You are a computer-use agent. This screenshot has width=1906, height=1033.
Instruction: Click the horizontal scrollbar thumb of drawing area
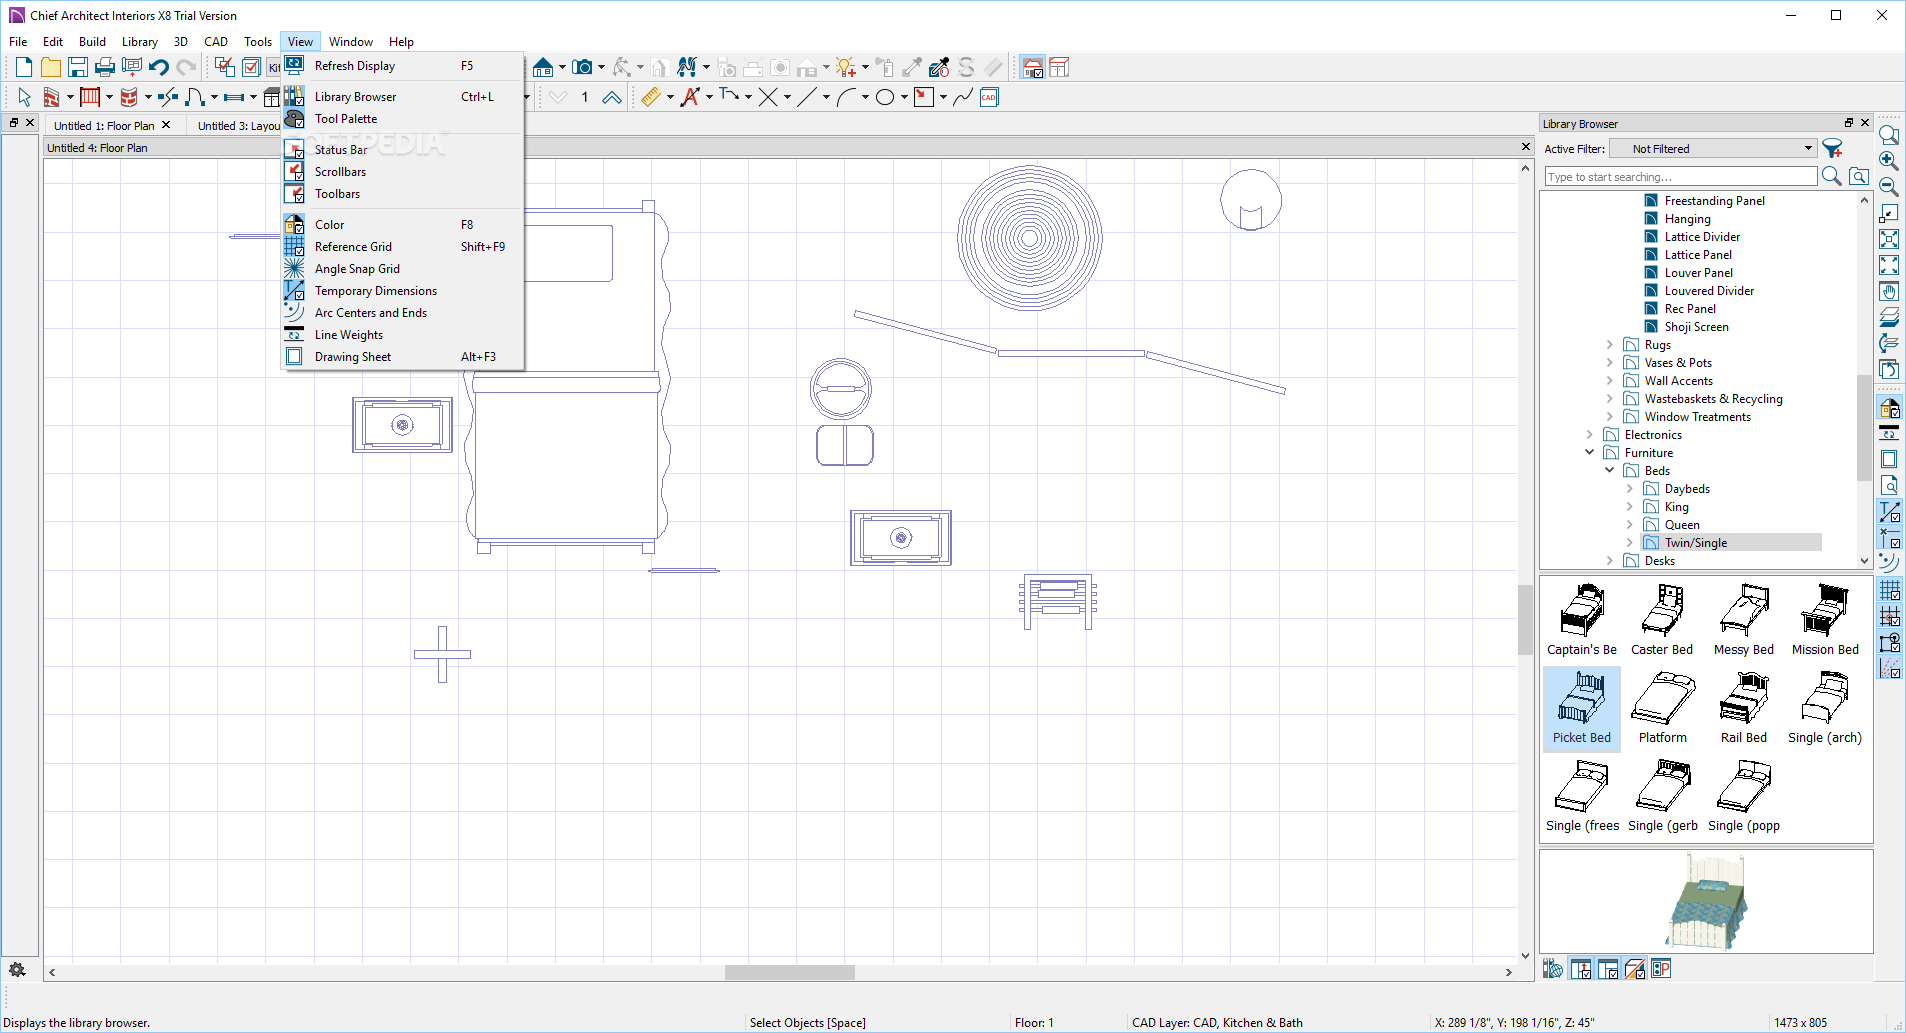click(790, 972)
